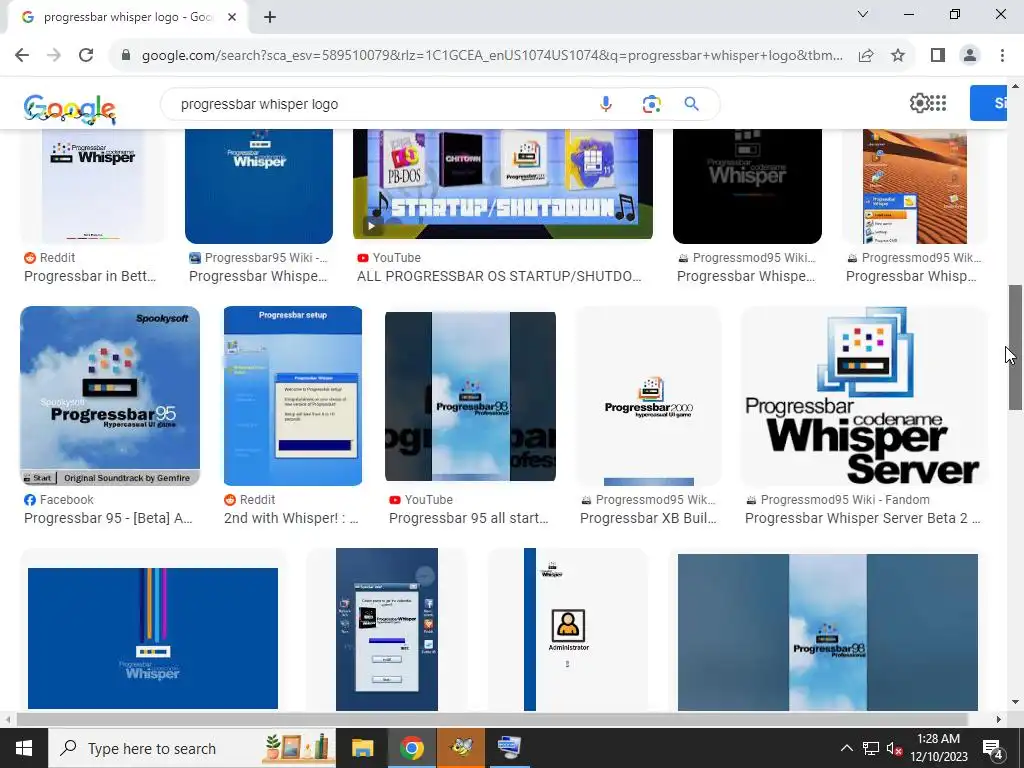This screenshot has height=768, width=1024.
Task: Open a new browser tab
Action: click(270, 17)
